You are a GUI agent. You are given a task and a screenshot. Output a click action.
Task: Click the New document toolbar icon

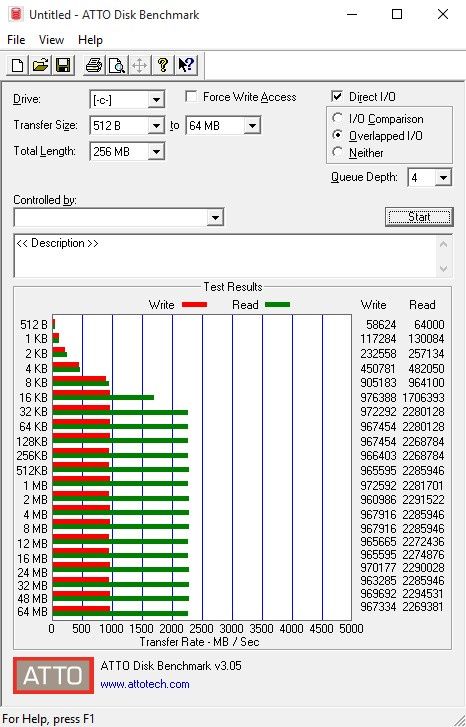point(18,65)
